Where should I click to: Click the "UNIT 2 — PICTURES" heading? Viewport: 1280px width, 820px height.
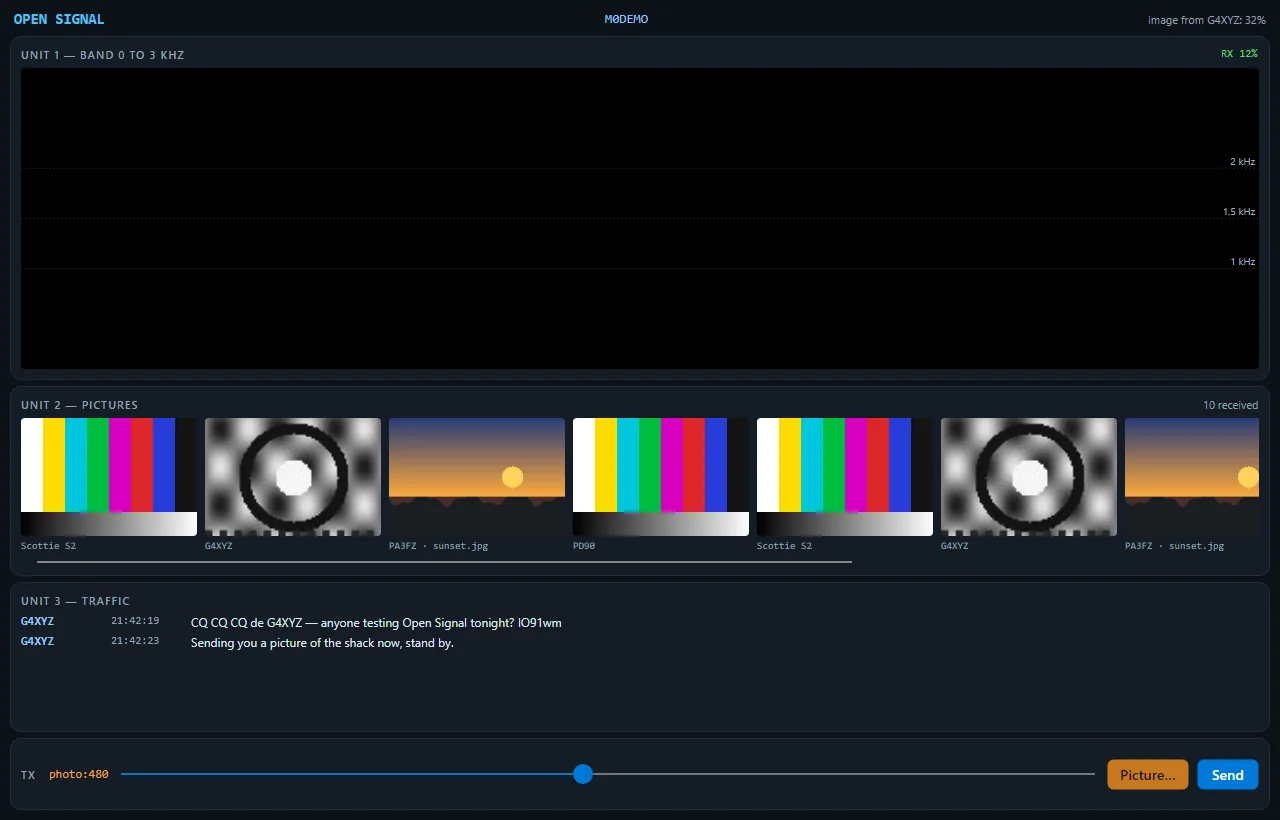80,405
